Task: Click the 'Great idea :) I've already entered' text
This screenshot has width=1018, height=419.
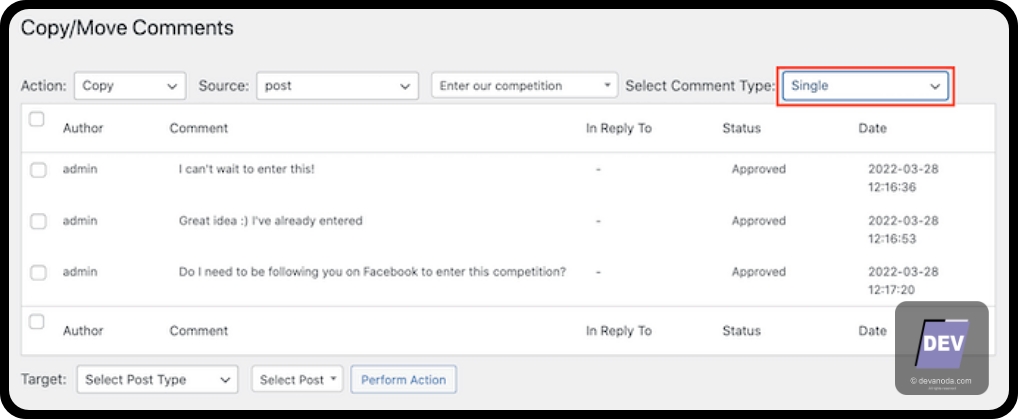Action: click(x=271, y=221)
